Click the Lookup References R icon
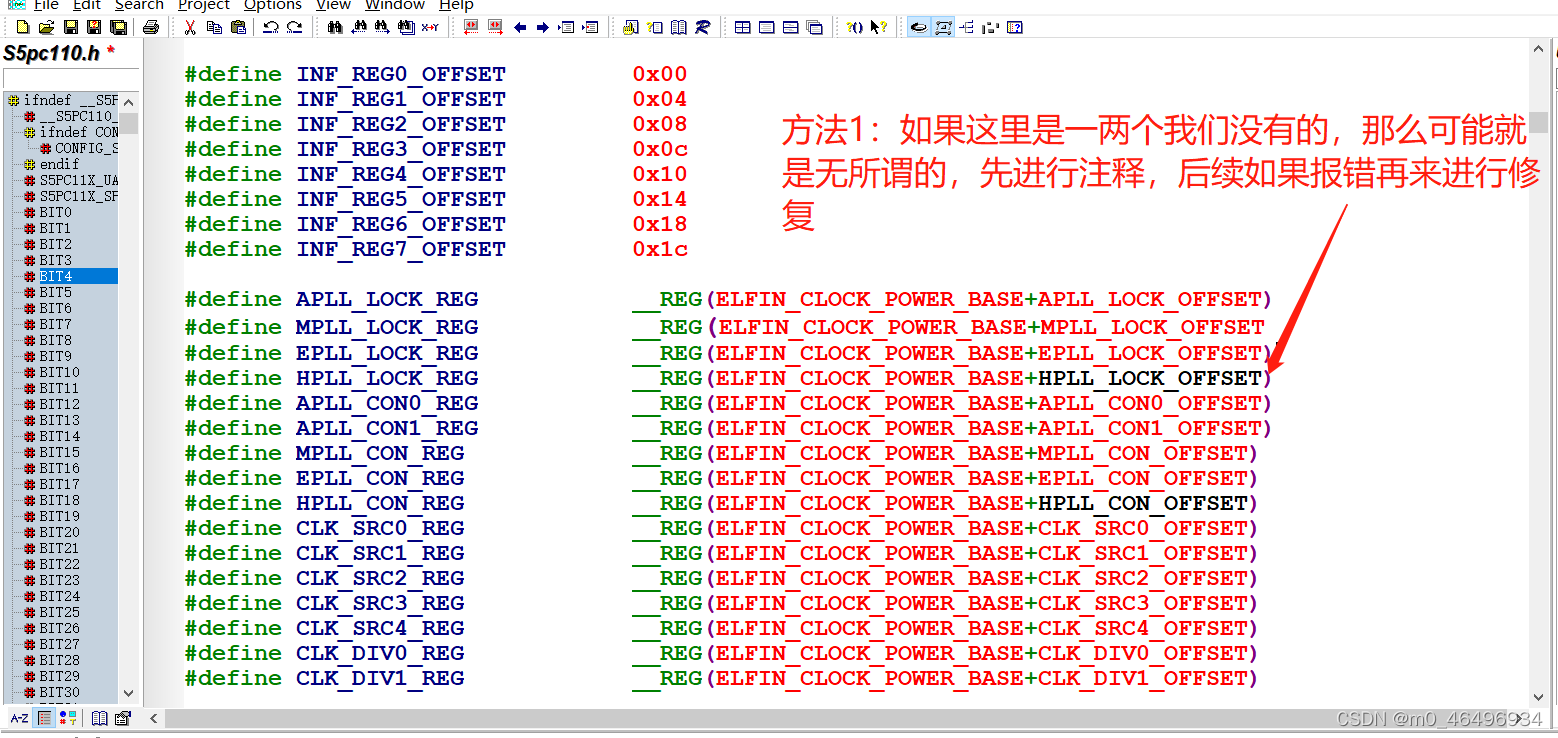This screenshot has width=1558, height=738. point(702,27)
